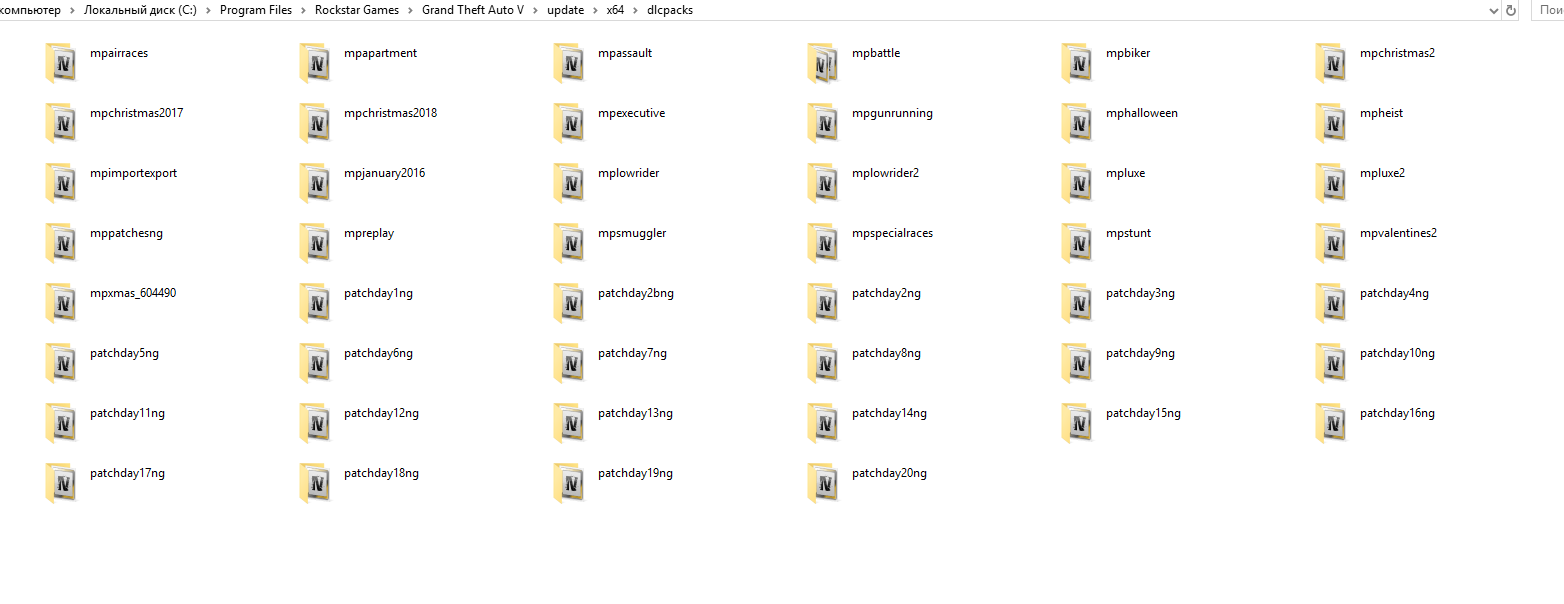
Task: Select the mpsmuggler folder icon
Action: [x=569, y=244]
